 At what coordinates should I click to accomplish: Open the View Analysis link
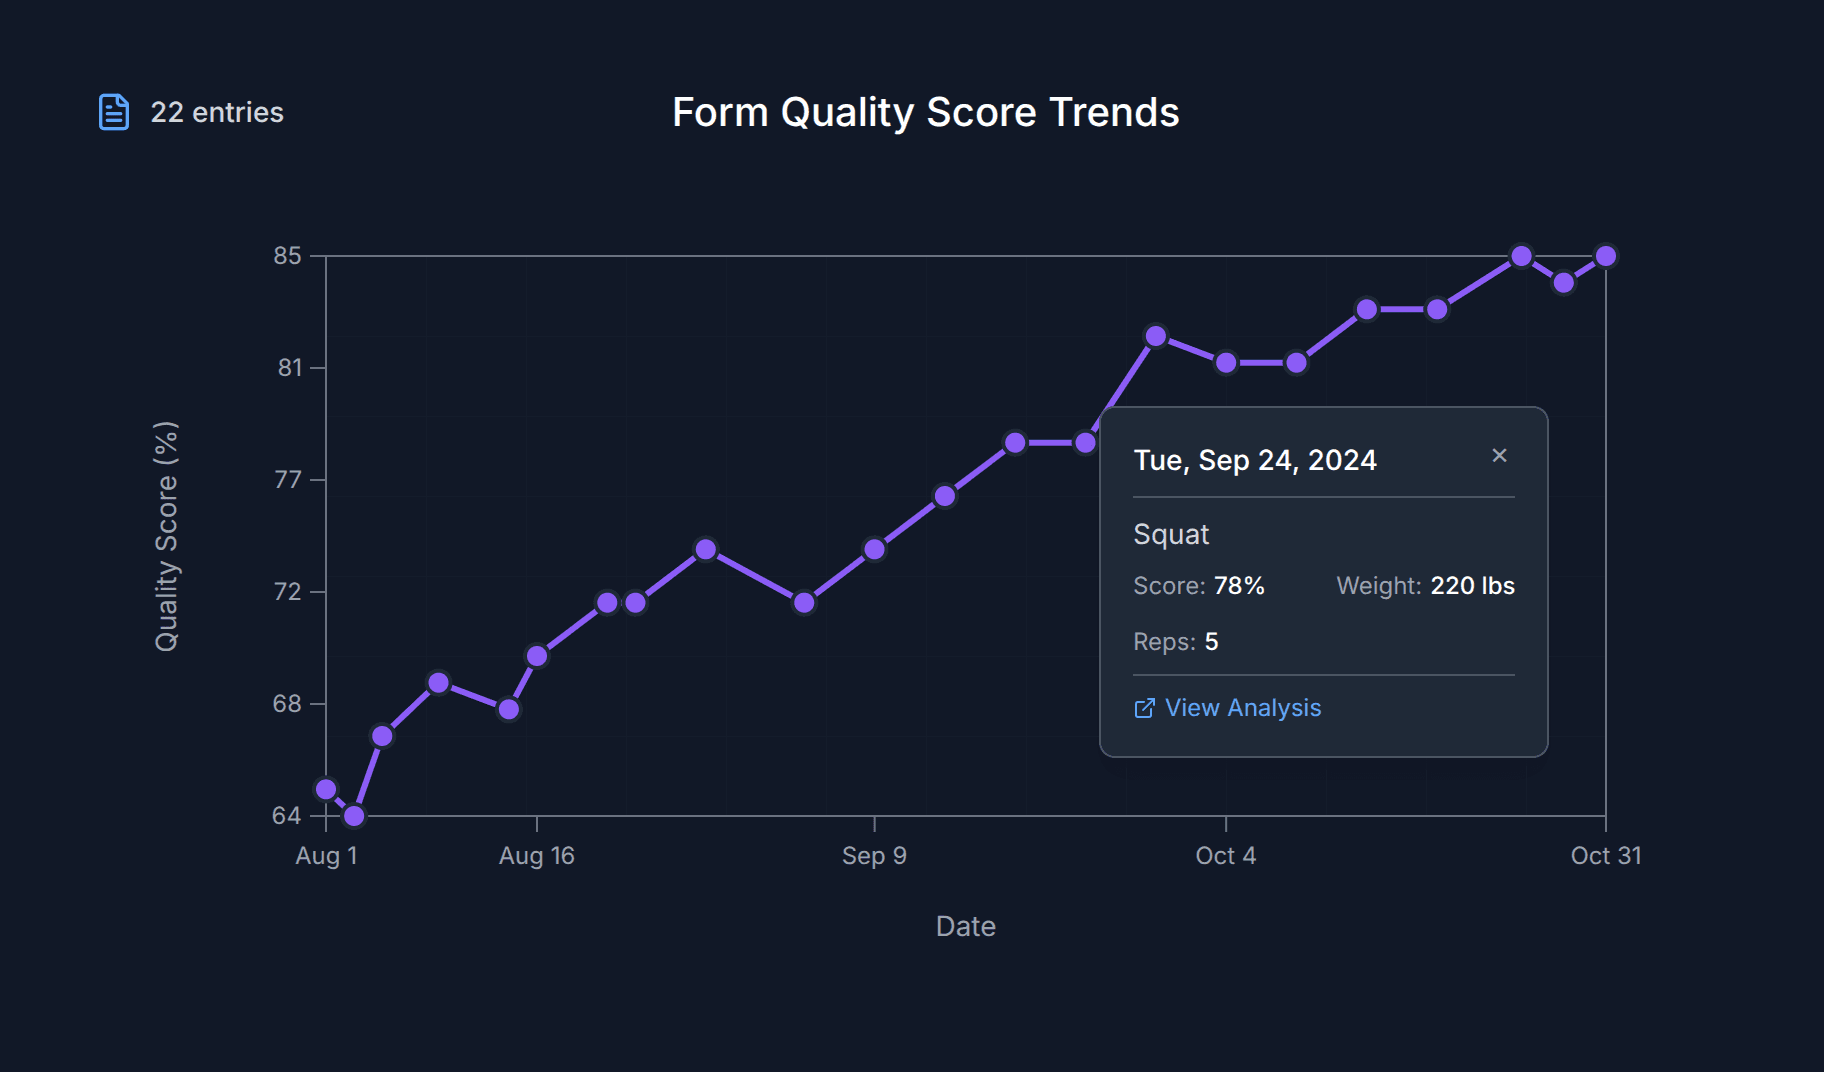(1242, 708)
